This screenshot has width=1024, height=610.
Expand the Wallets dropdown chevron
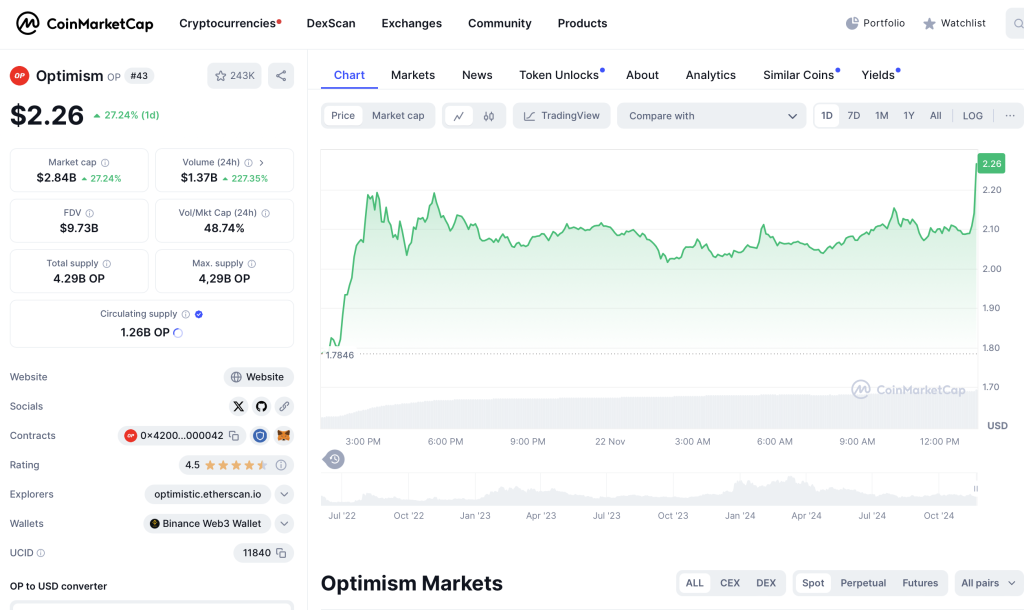click(x=284, y=524)
